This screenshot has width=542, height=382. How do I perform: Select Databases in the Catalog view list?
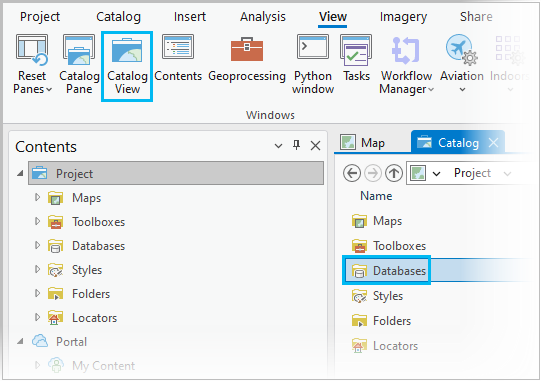coord(386,271)
